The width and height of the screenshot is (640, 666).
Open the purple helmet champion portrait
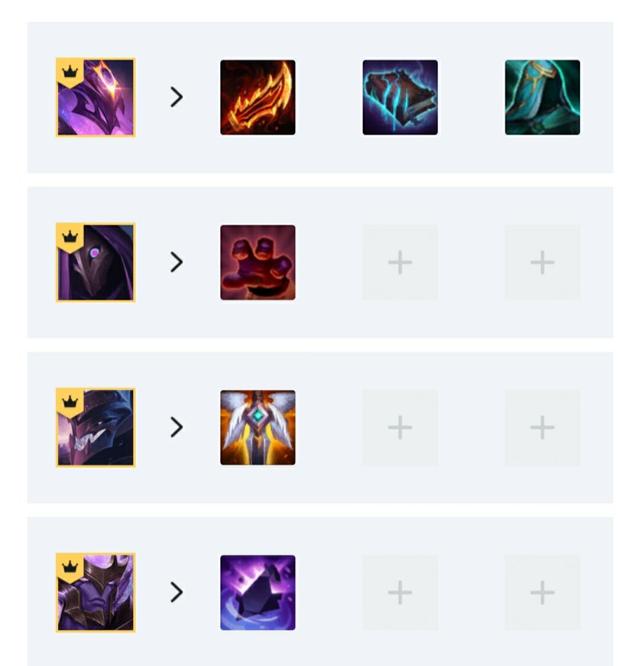click(x=96, y=97)
